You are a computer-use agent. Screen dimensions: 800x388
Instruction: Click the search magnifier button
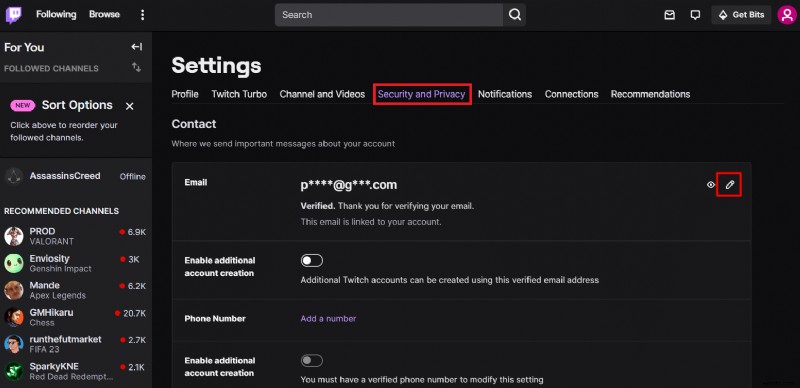[514, 15]
